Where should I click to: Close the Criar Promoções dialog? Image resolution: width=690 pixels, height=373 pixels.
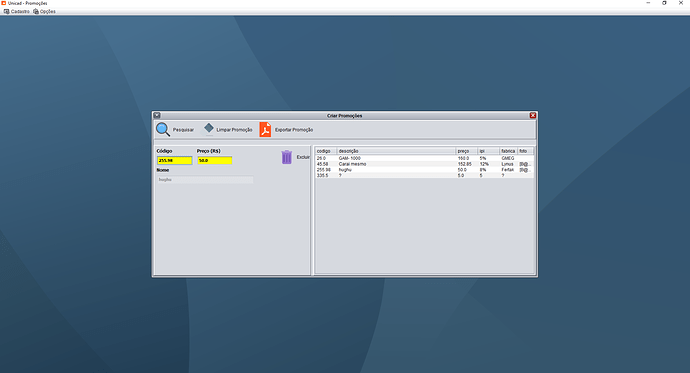point(532,115)
